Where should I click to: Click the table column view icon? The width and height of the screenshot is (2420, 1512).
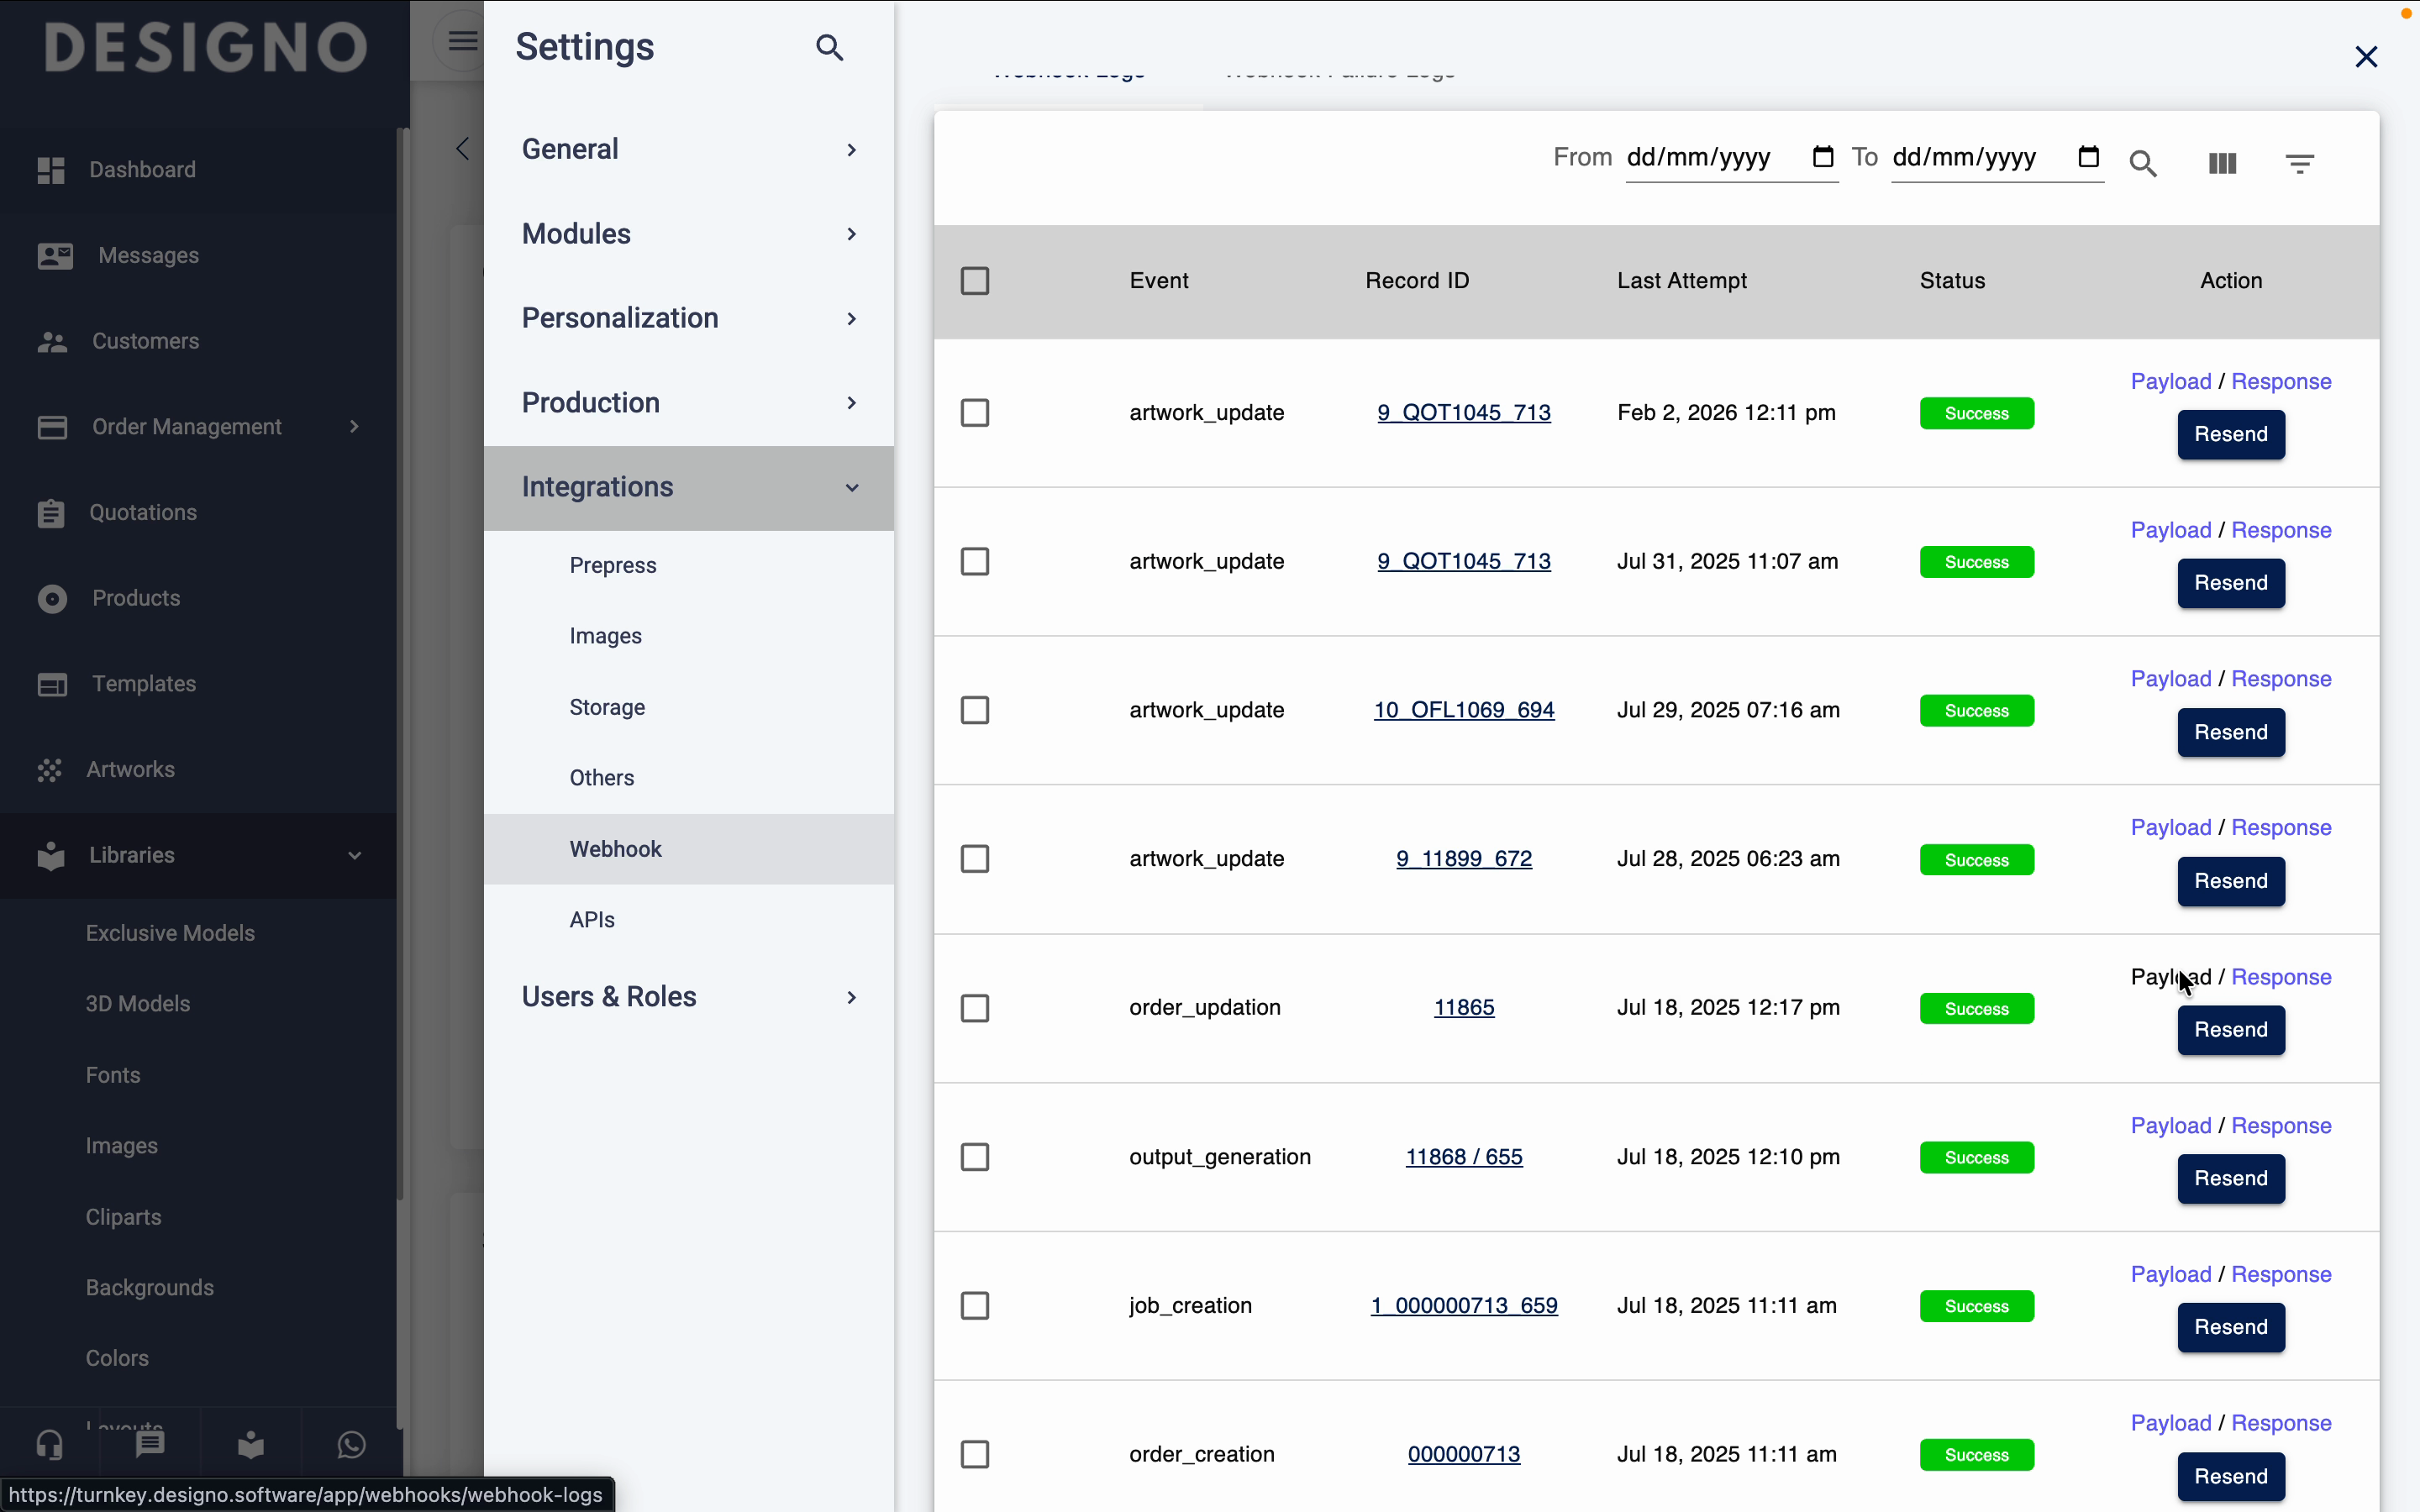(2222, 163)
